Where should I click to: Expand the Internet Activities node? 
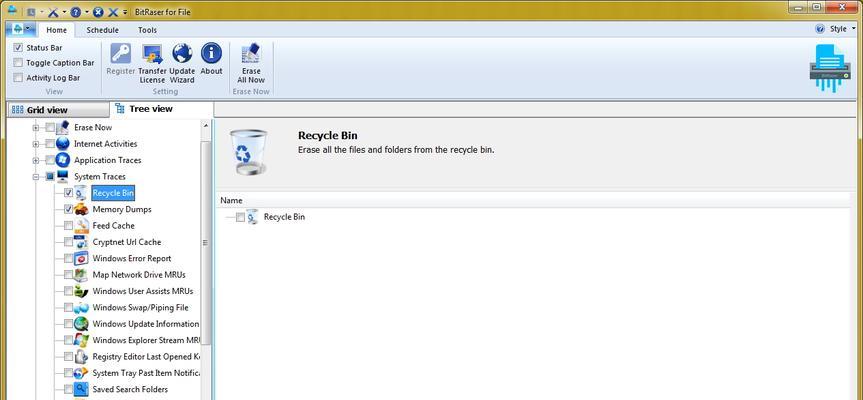click(36, 144)
